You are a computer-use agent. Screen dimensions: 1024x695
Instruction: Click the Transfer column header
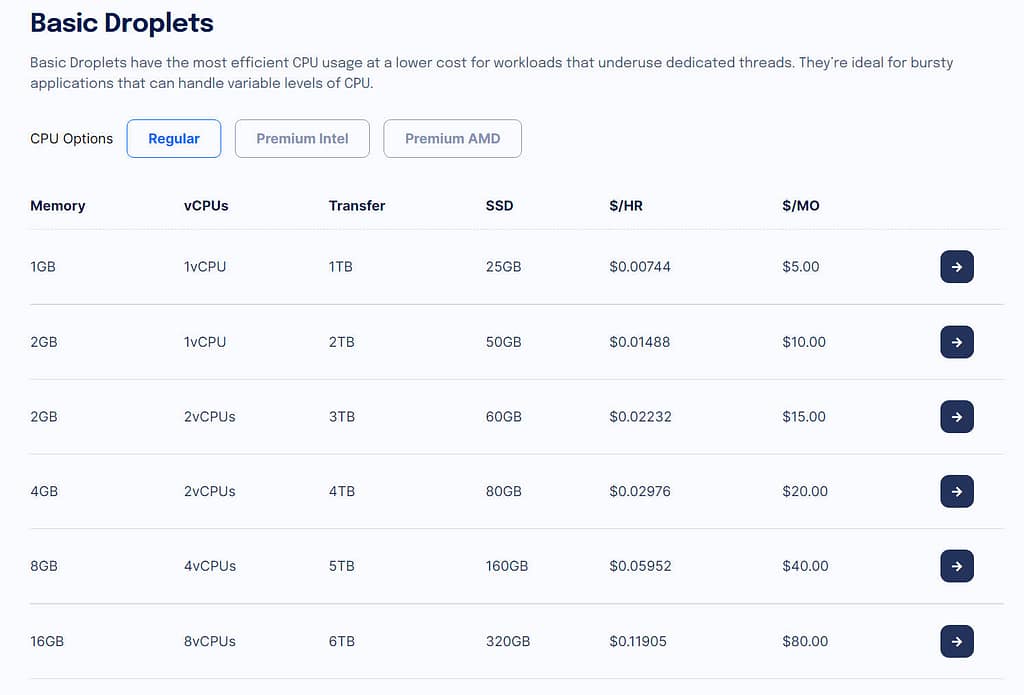[357, 206]
